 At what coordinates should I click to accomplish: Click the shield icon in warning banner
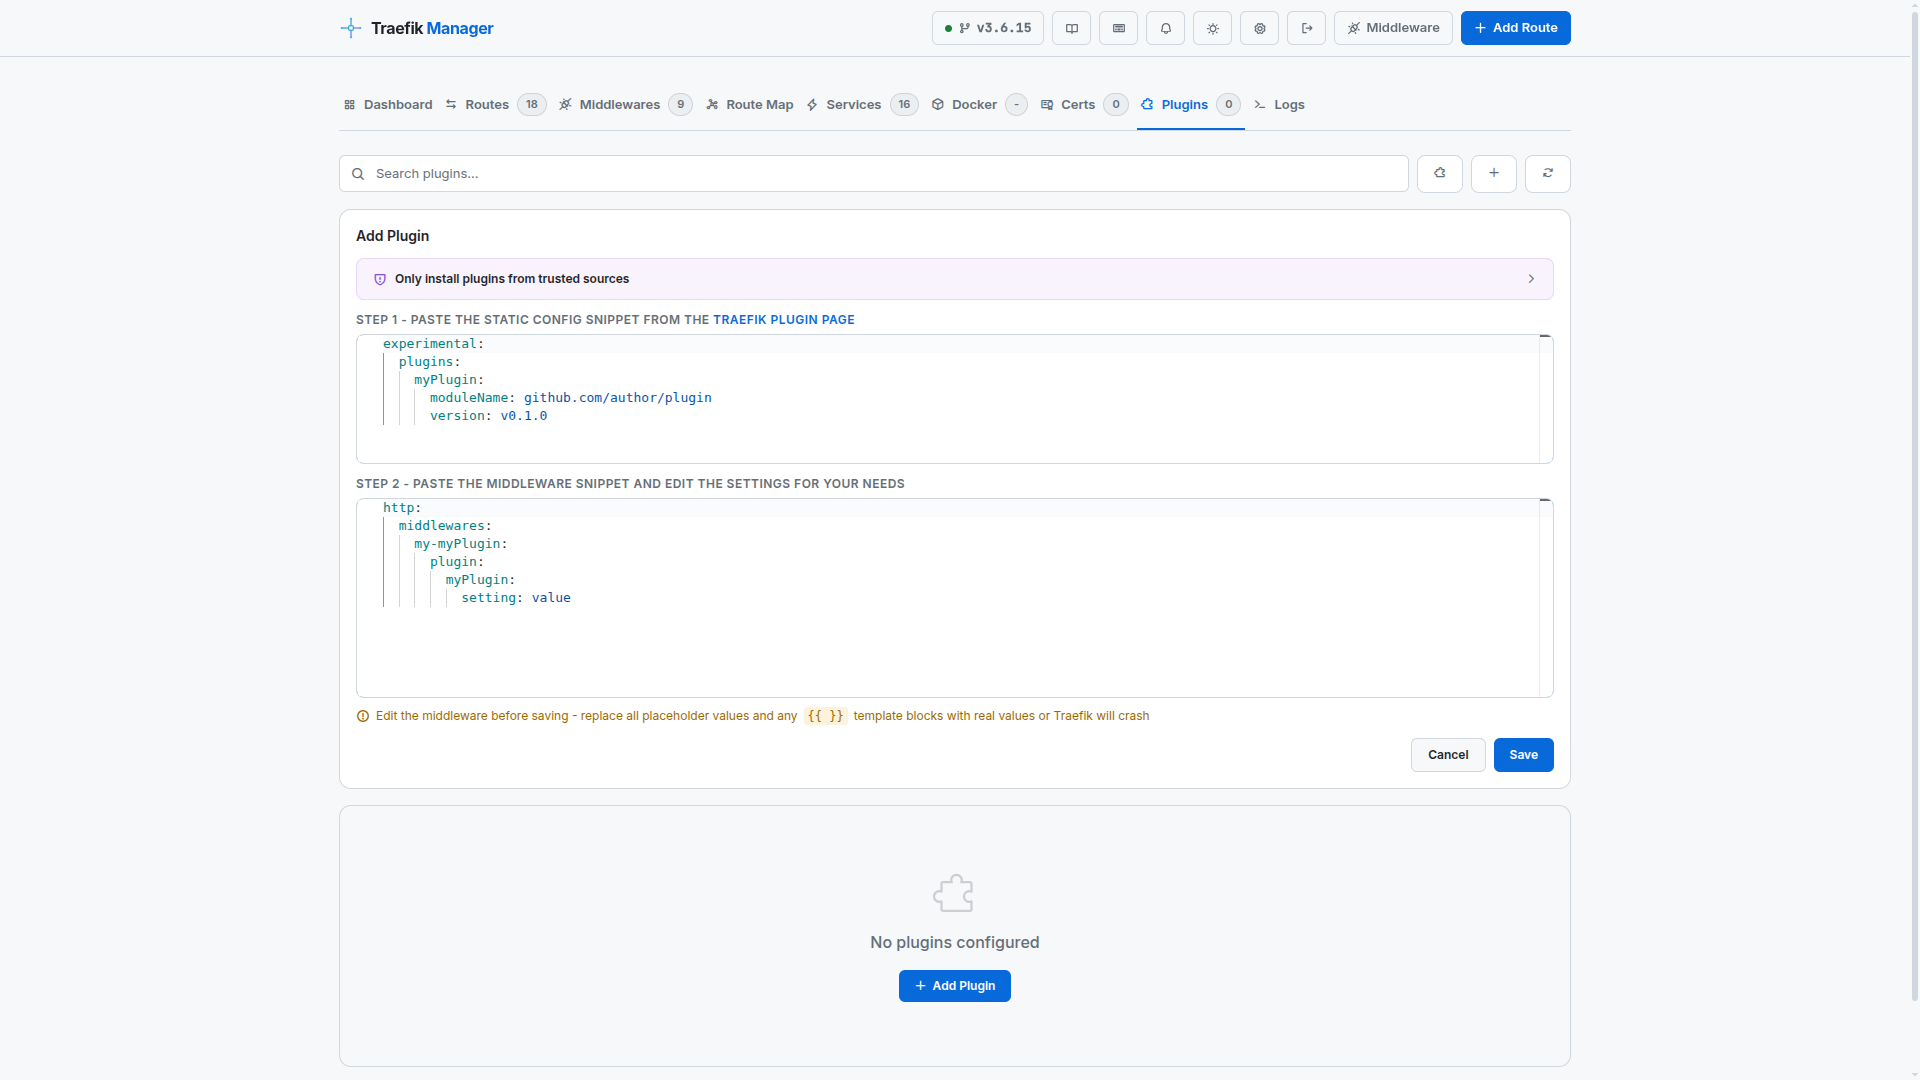click(x=380, y=279)
